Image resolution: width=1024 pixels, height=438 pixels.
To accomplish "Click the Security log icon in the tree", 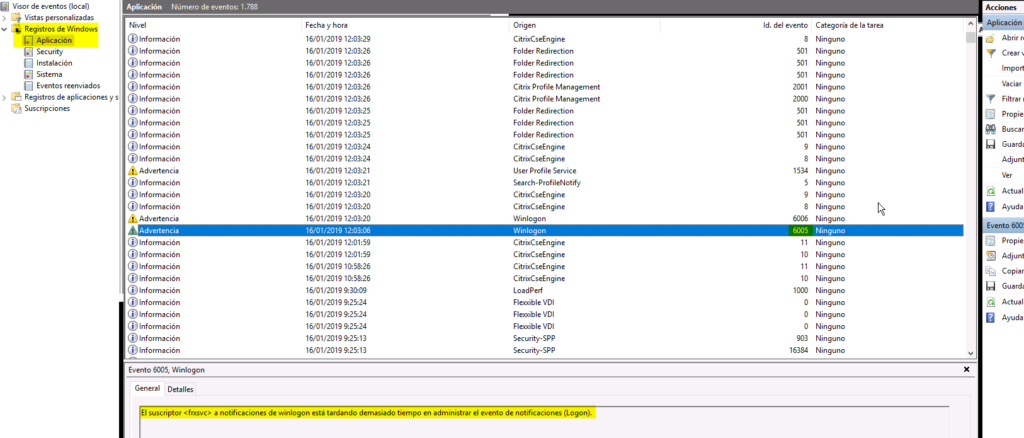I will point(28,52).
